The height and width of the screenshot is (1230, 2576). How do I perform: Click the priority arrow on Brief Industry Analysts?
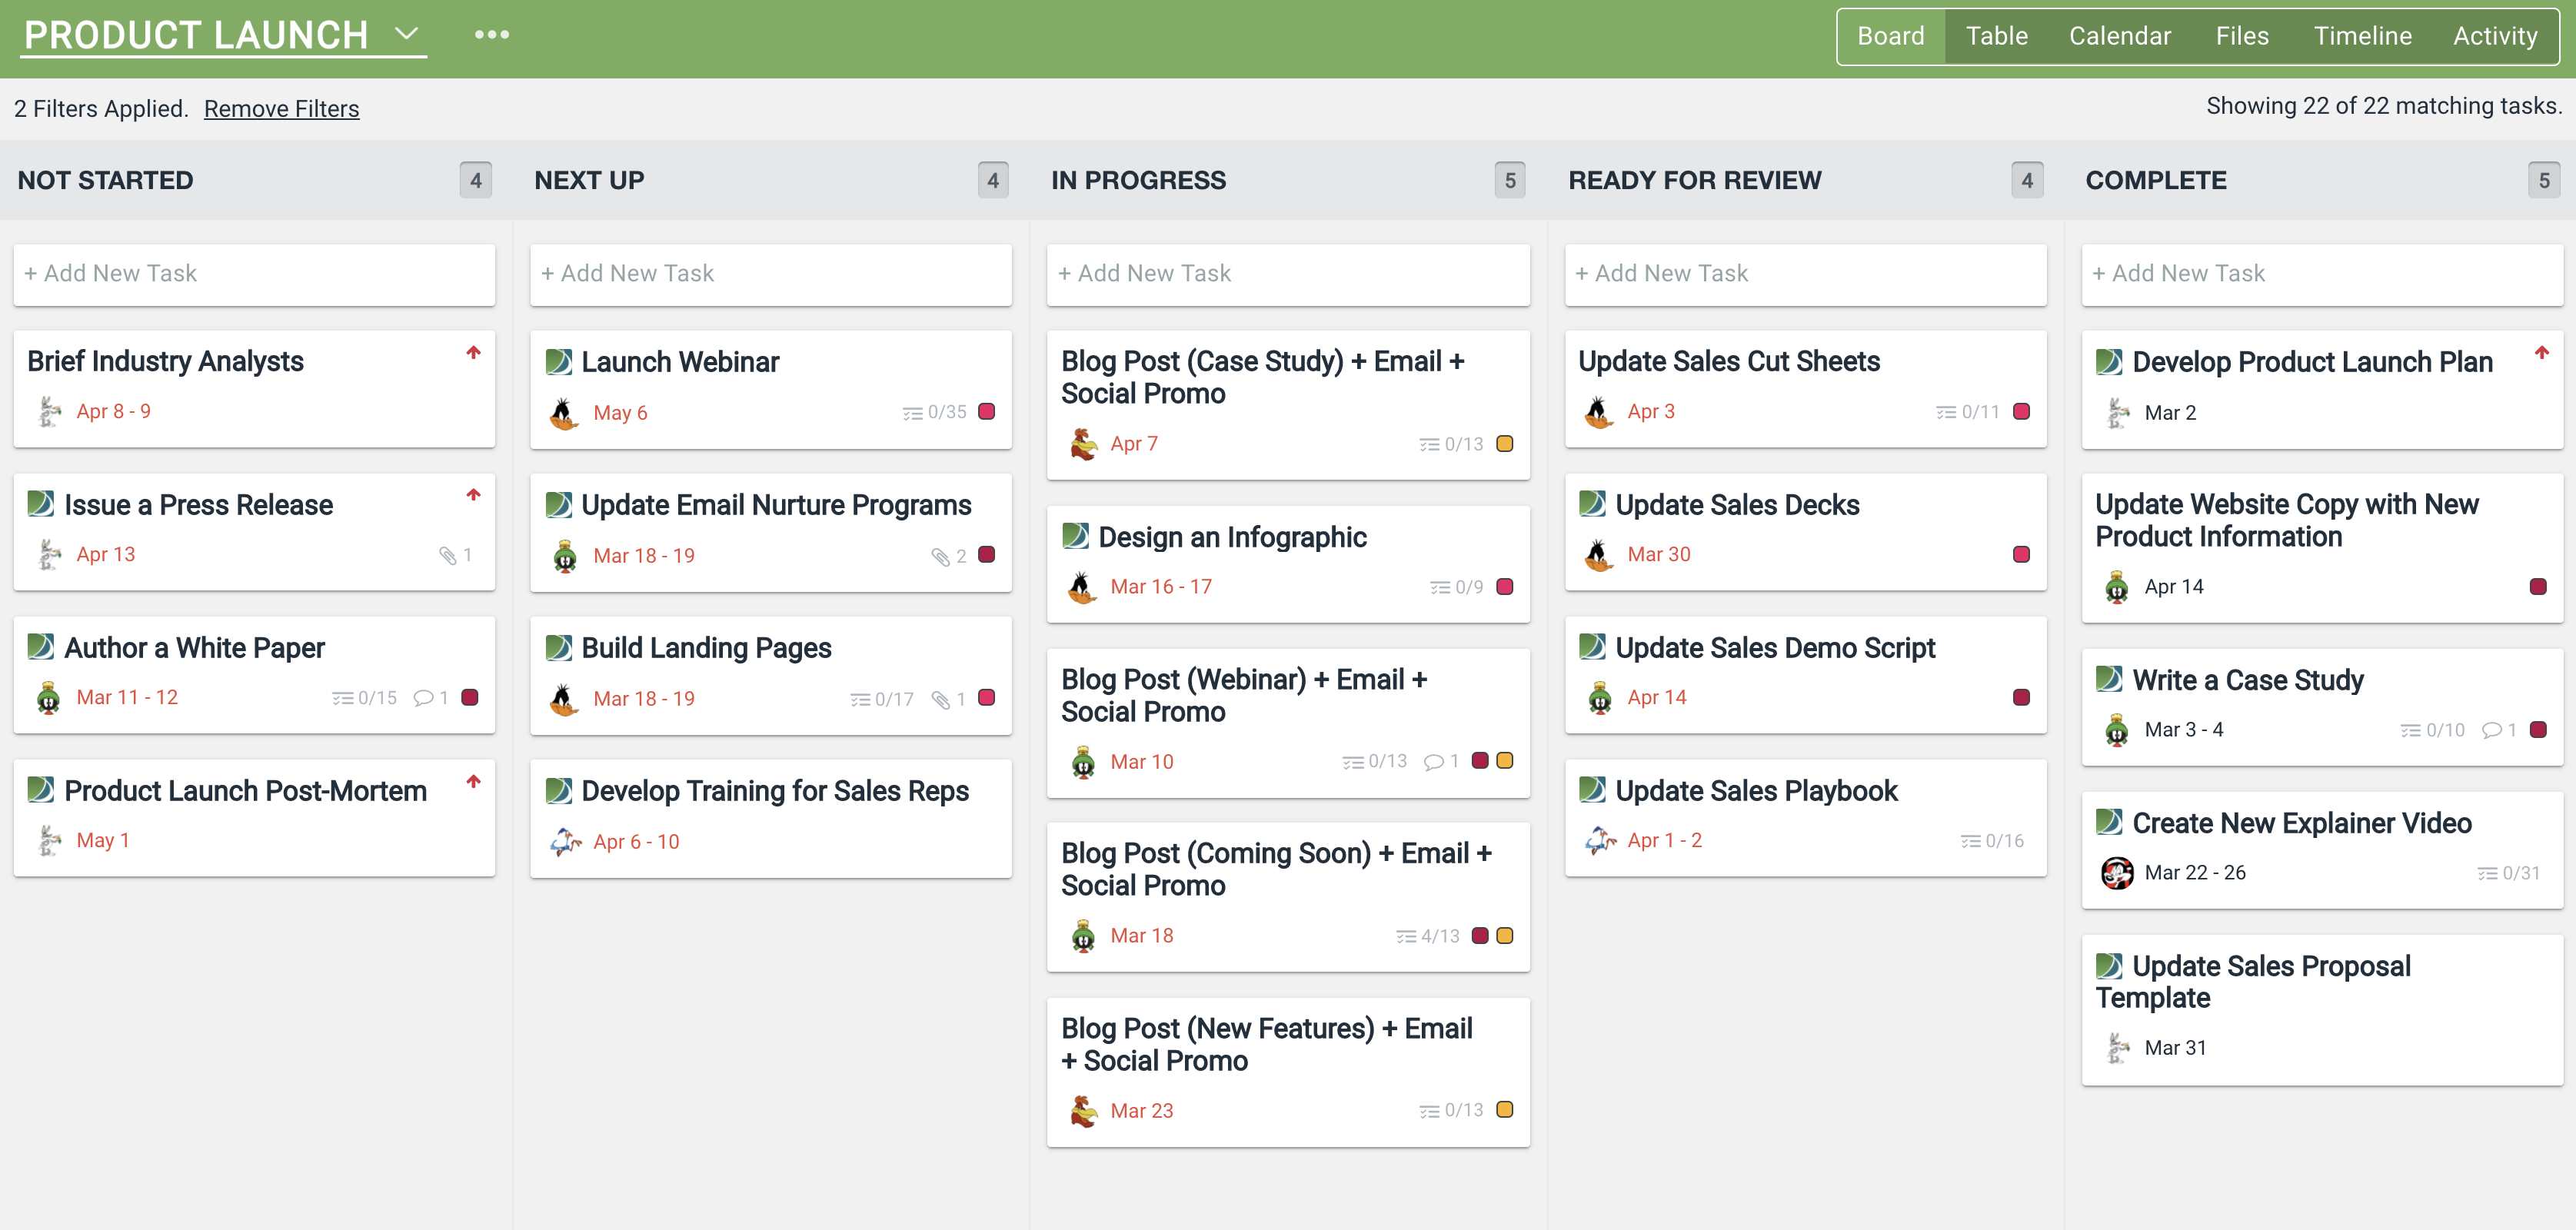(473, 352)
